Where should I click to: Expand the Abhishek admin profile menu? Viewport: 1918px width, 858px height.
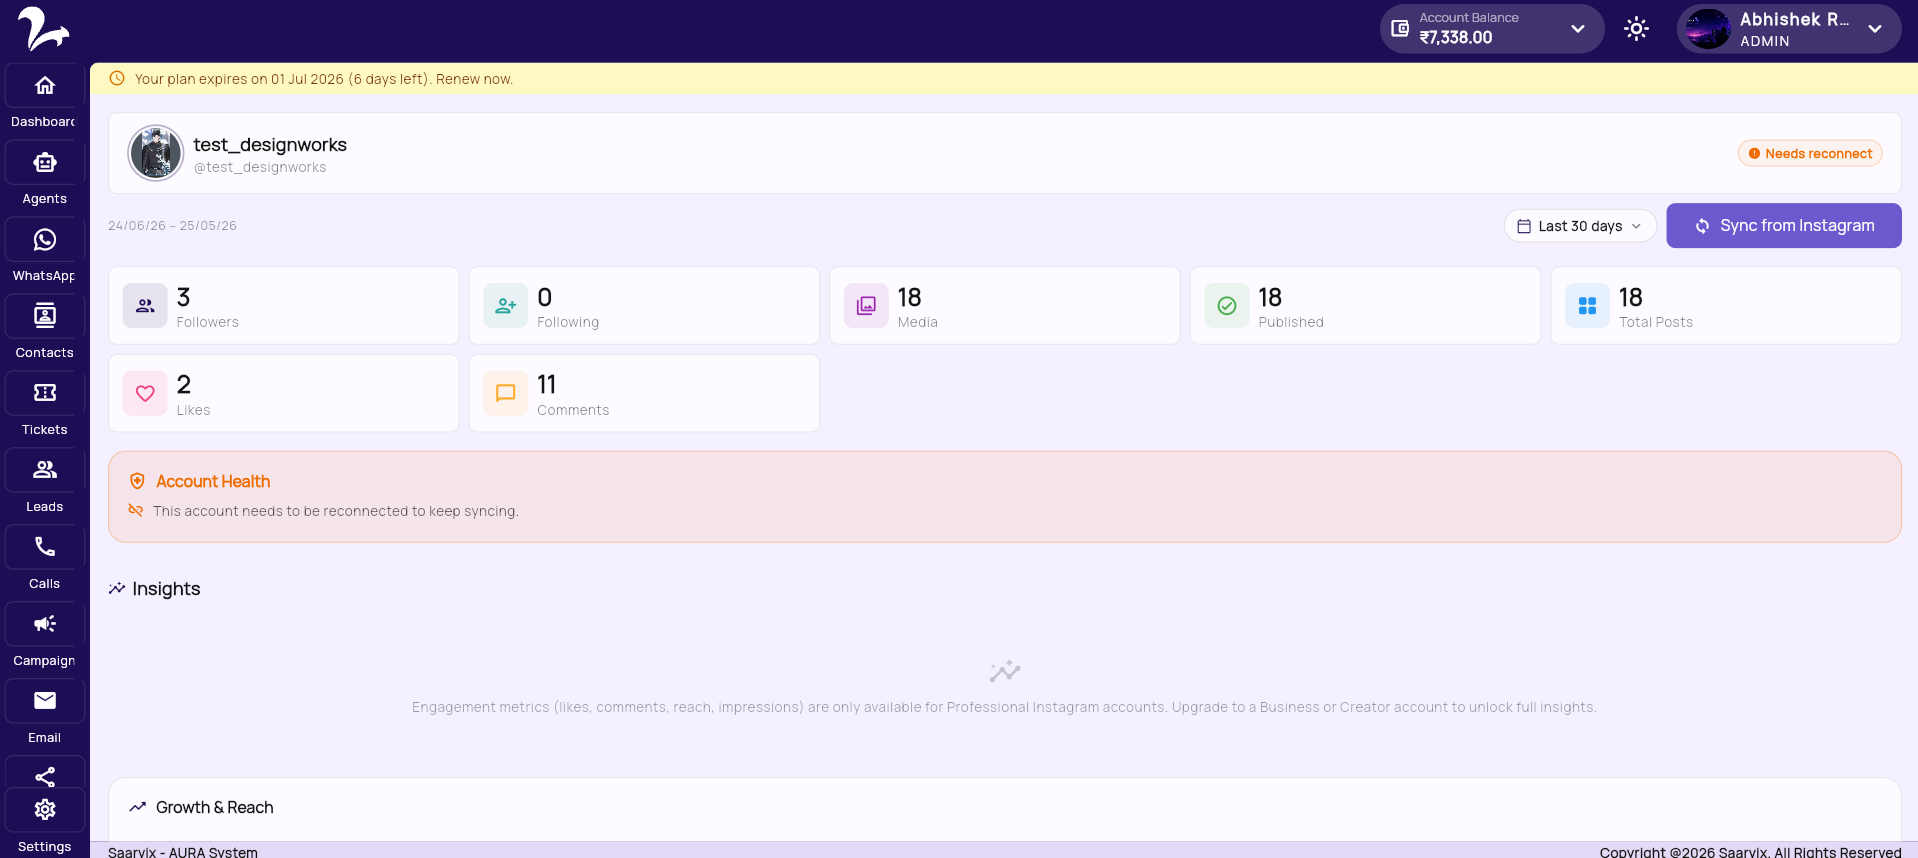click(1875, 29)
